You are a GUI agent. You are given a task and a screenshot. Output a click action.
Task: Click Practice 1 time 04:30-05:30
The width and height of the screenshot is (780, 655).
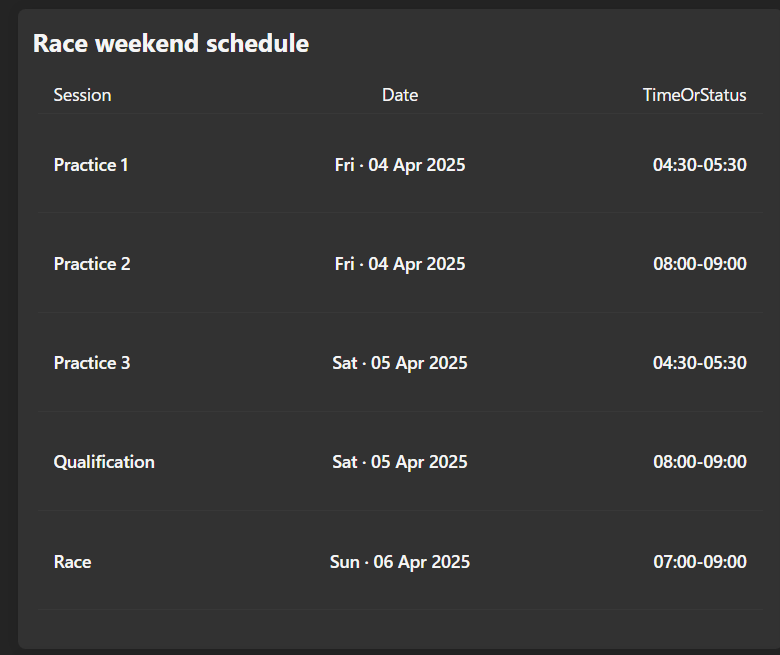click(x=699, y=165)
